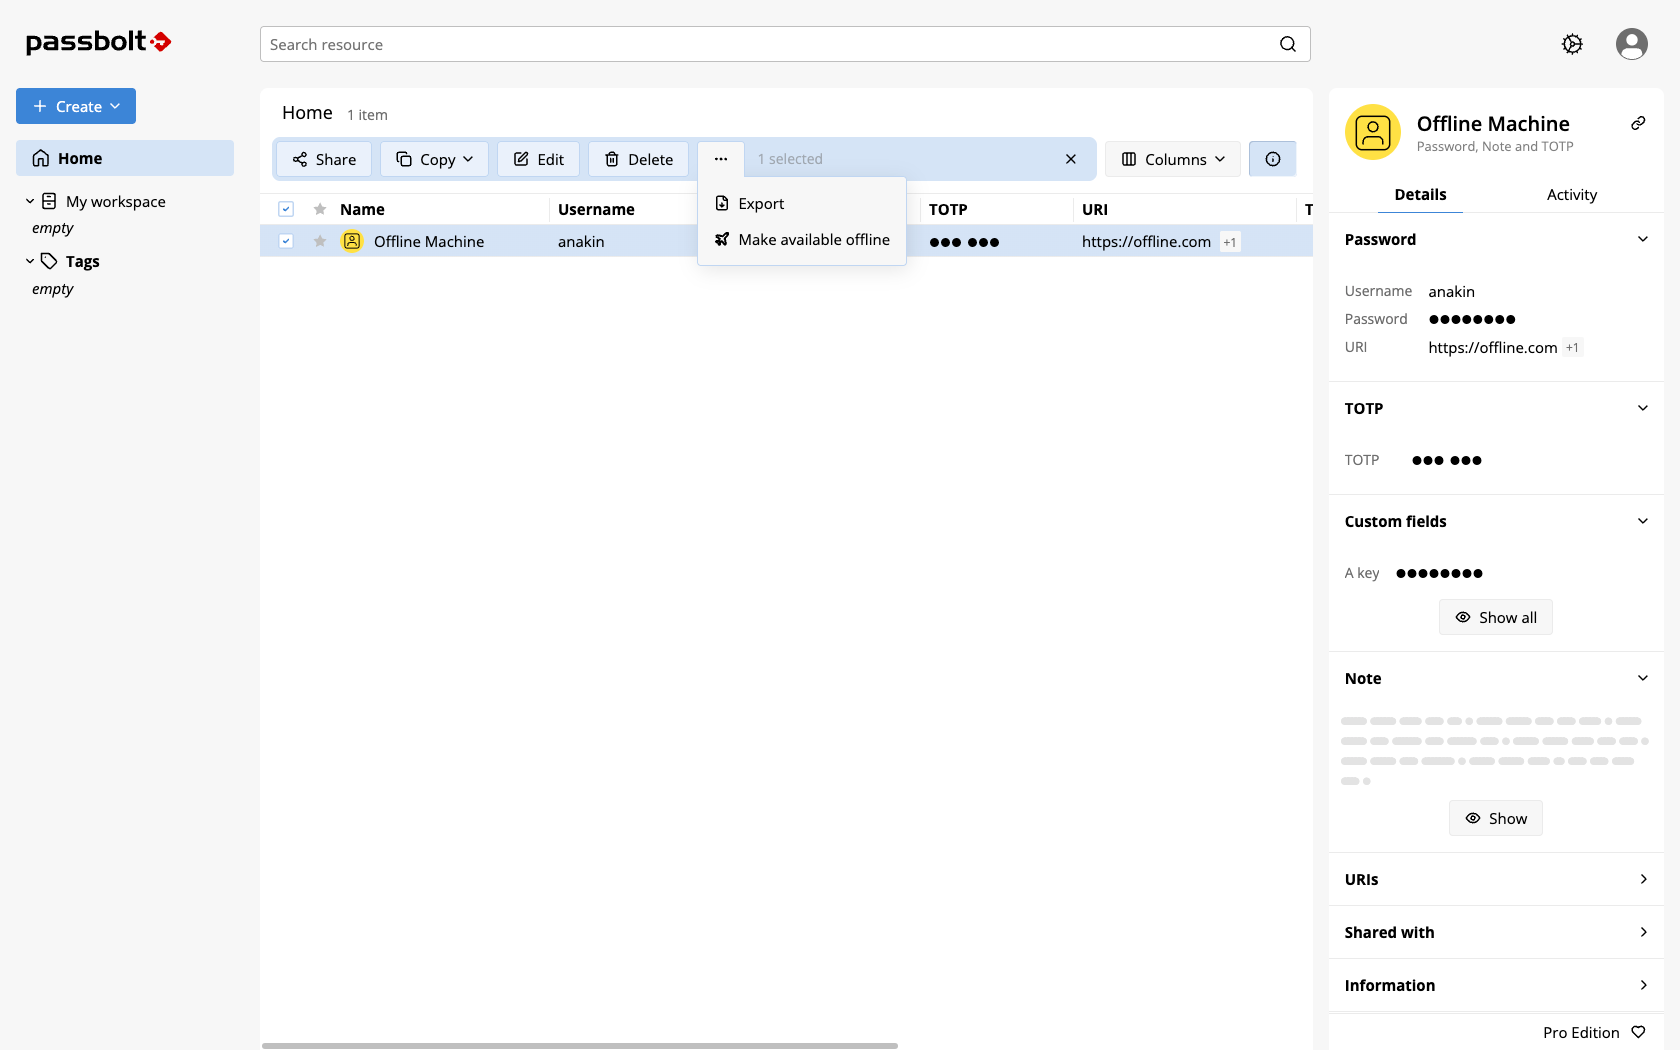Toggle the info panel icon button
Viewport: 1680px width, 1050px height.
pyautogui.click(x=1273, y=159)
